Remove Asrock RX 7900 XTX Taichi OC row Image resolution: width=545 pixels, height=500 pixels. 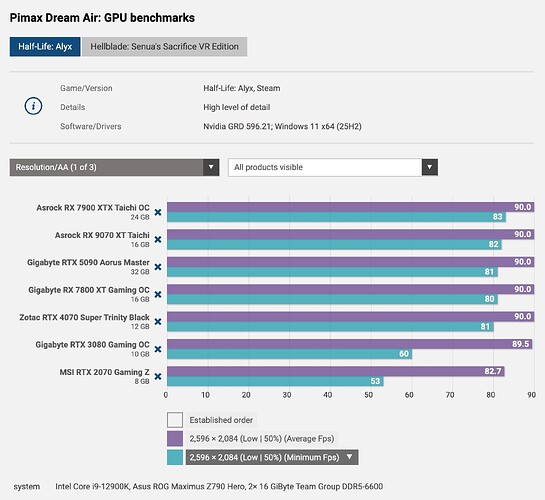click(158, 212)
